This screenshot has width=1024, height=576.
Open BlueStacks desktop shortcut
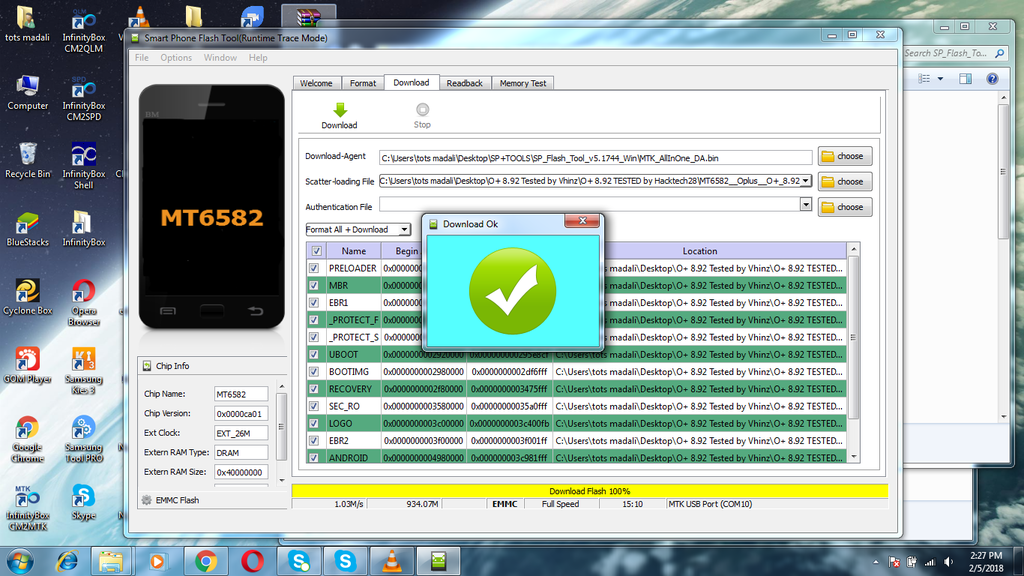27,228
